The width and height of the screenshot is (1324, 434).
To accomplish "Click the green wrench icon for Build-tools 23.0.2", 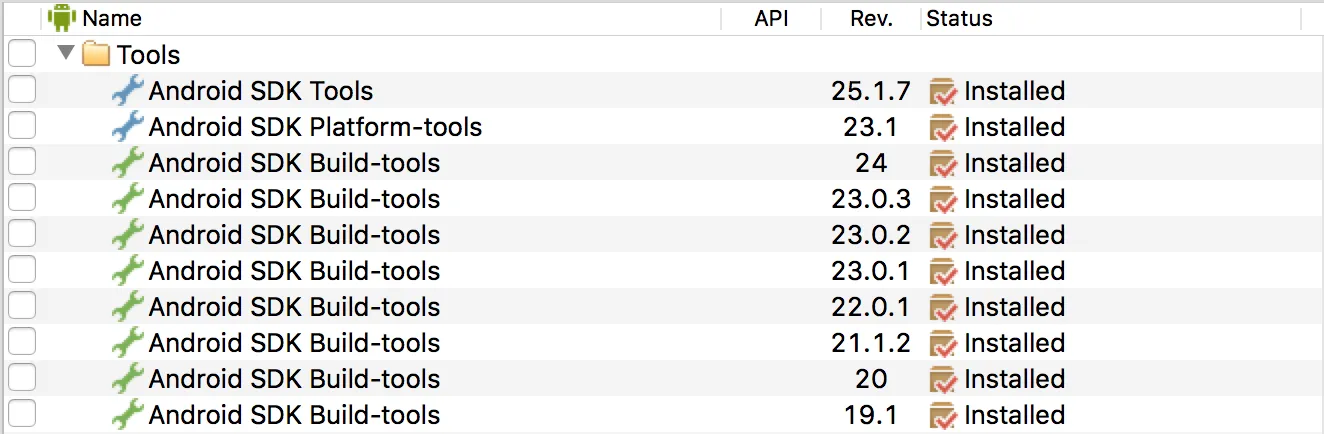I will 127,235.
